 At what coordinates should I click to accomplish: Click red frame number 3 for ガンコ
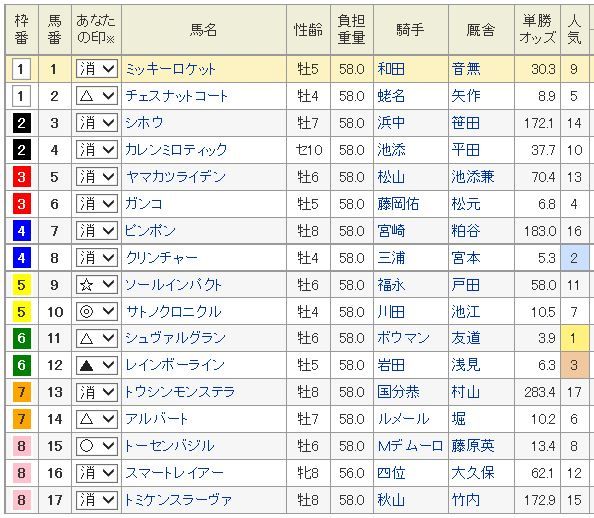click(x=22, y=204)
